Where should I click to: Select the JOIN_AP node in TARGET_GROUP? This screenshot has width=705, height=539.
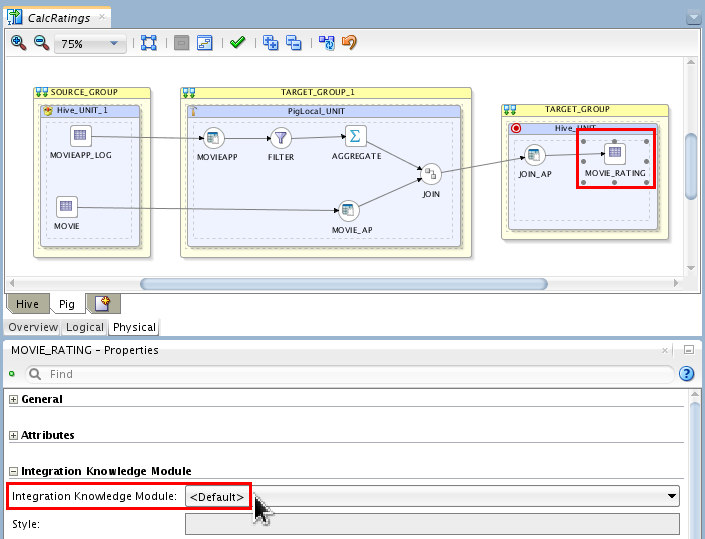click(x=535, y=156)
